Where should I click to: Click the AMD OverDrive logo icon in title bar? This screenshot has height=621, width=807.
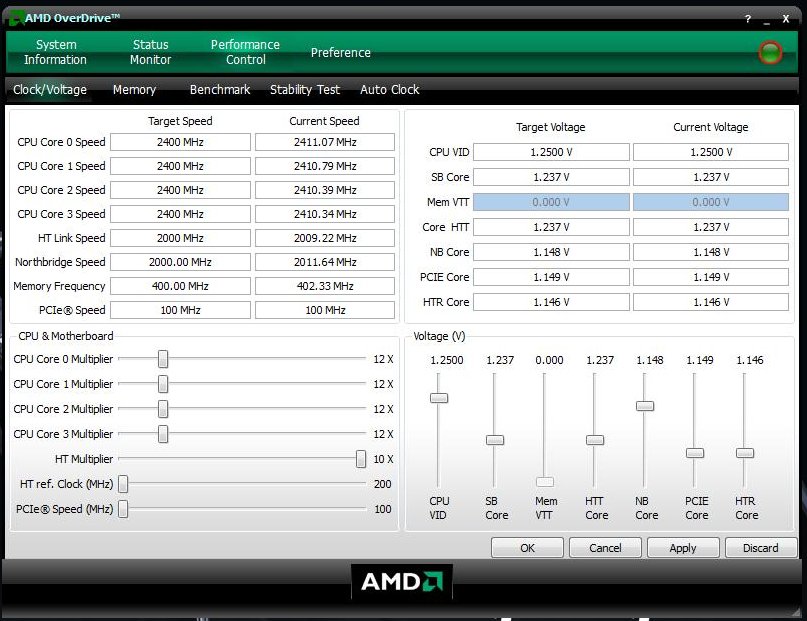(16, 18)
